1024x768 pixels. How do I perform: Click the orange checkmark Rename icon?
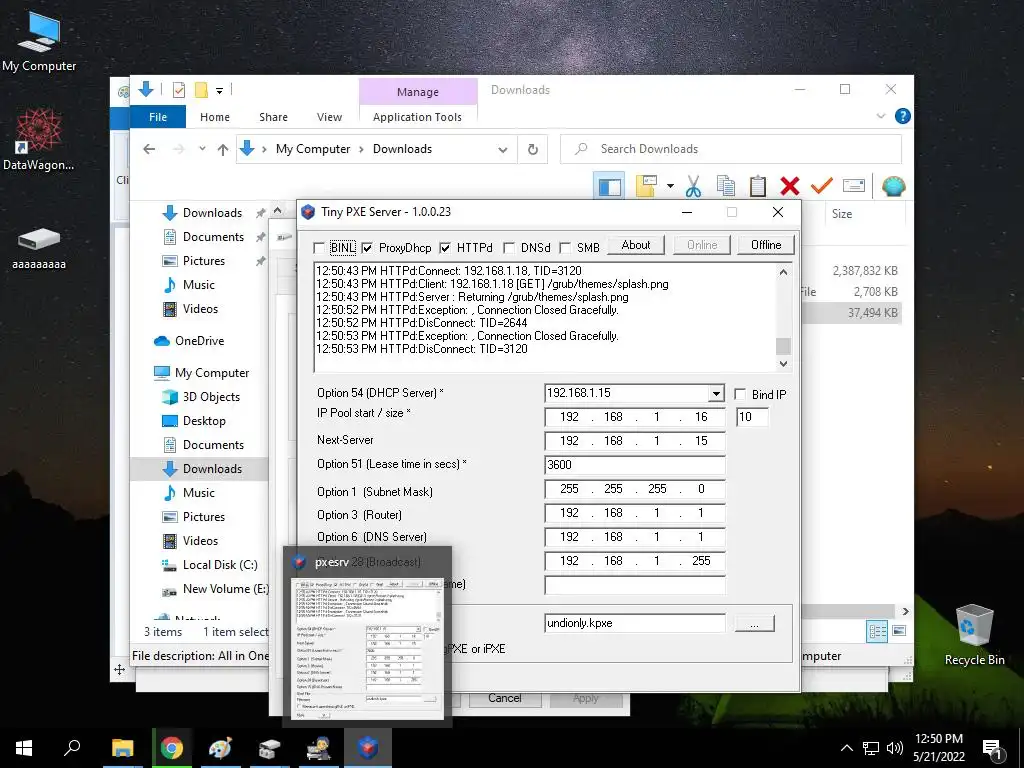click(x=822, y=186)
